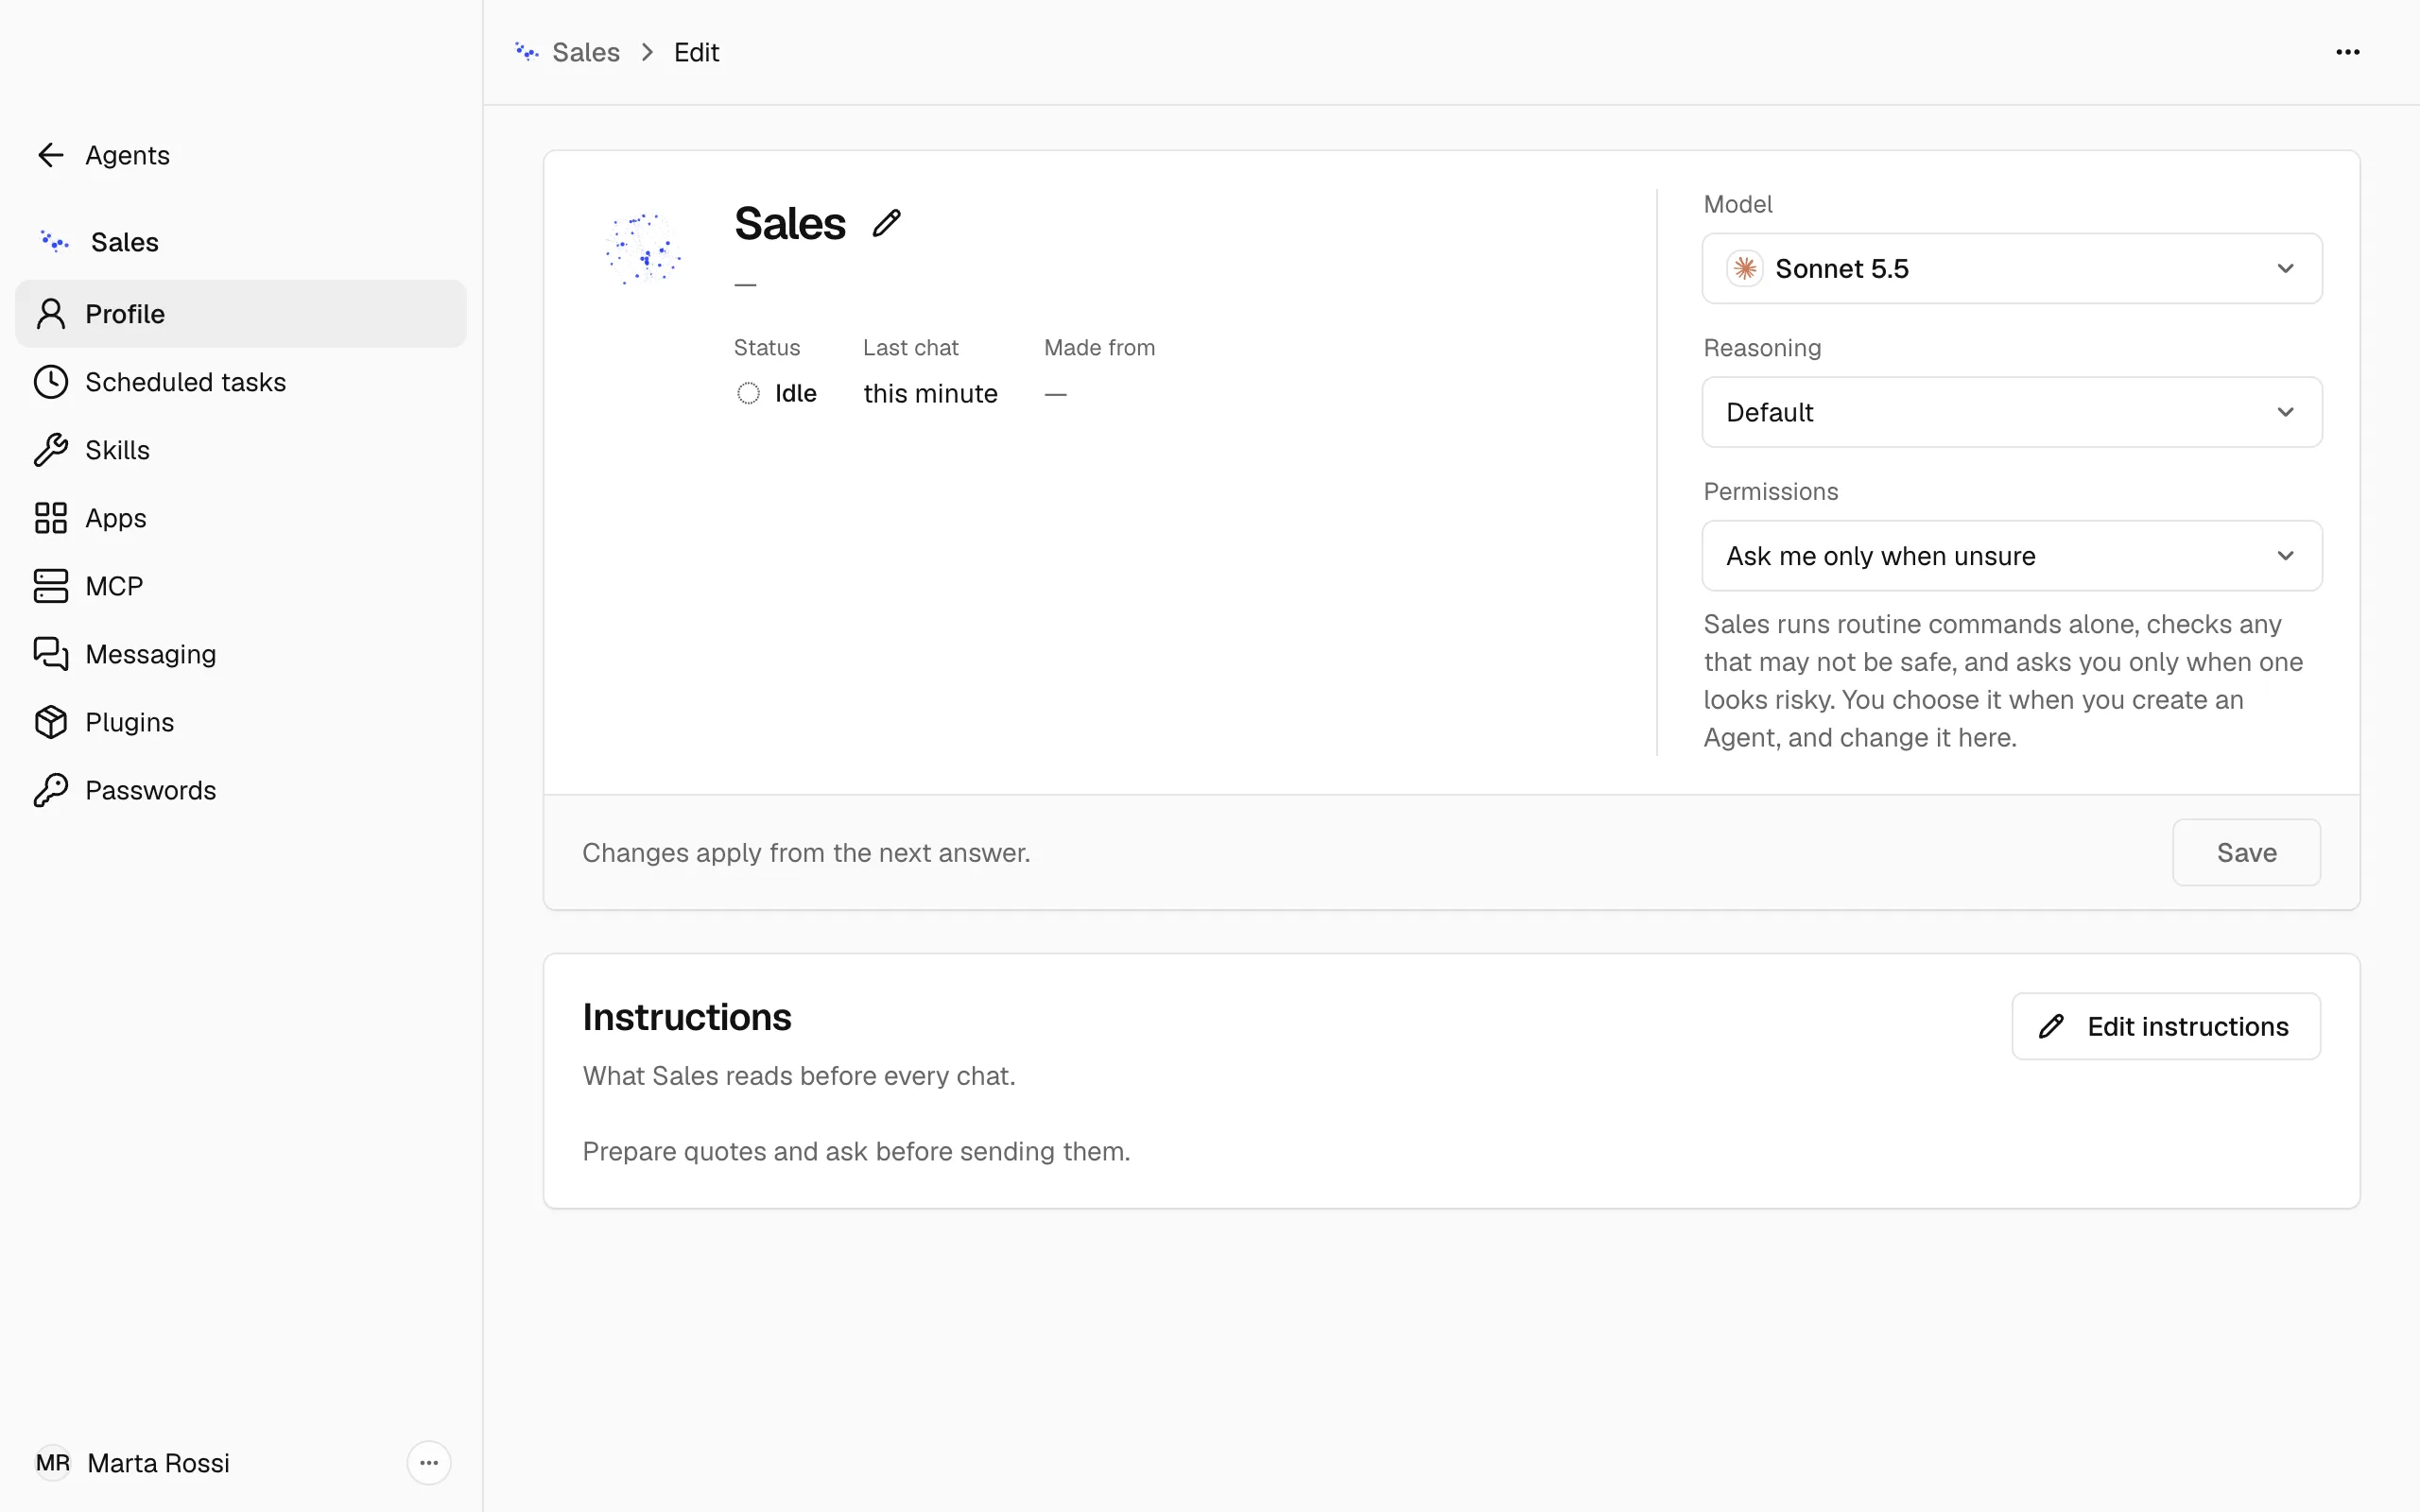Viewport: 2420px width, 1512px height.
Task: Click the Sales agent avatar image
Action: [643, 248]
